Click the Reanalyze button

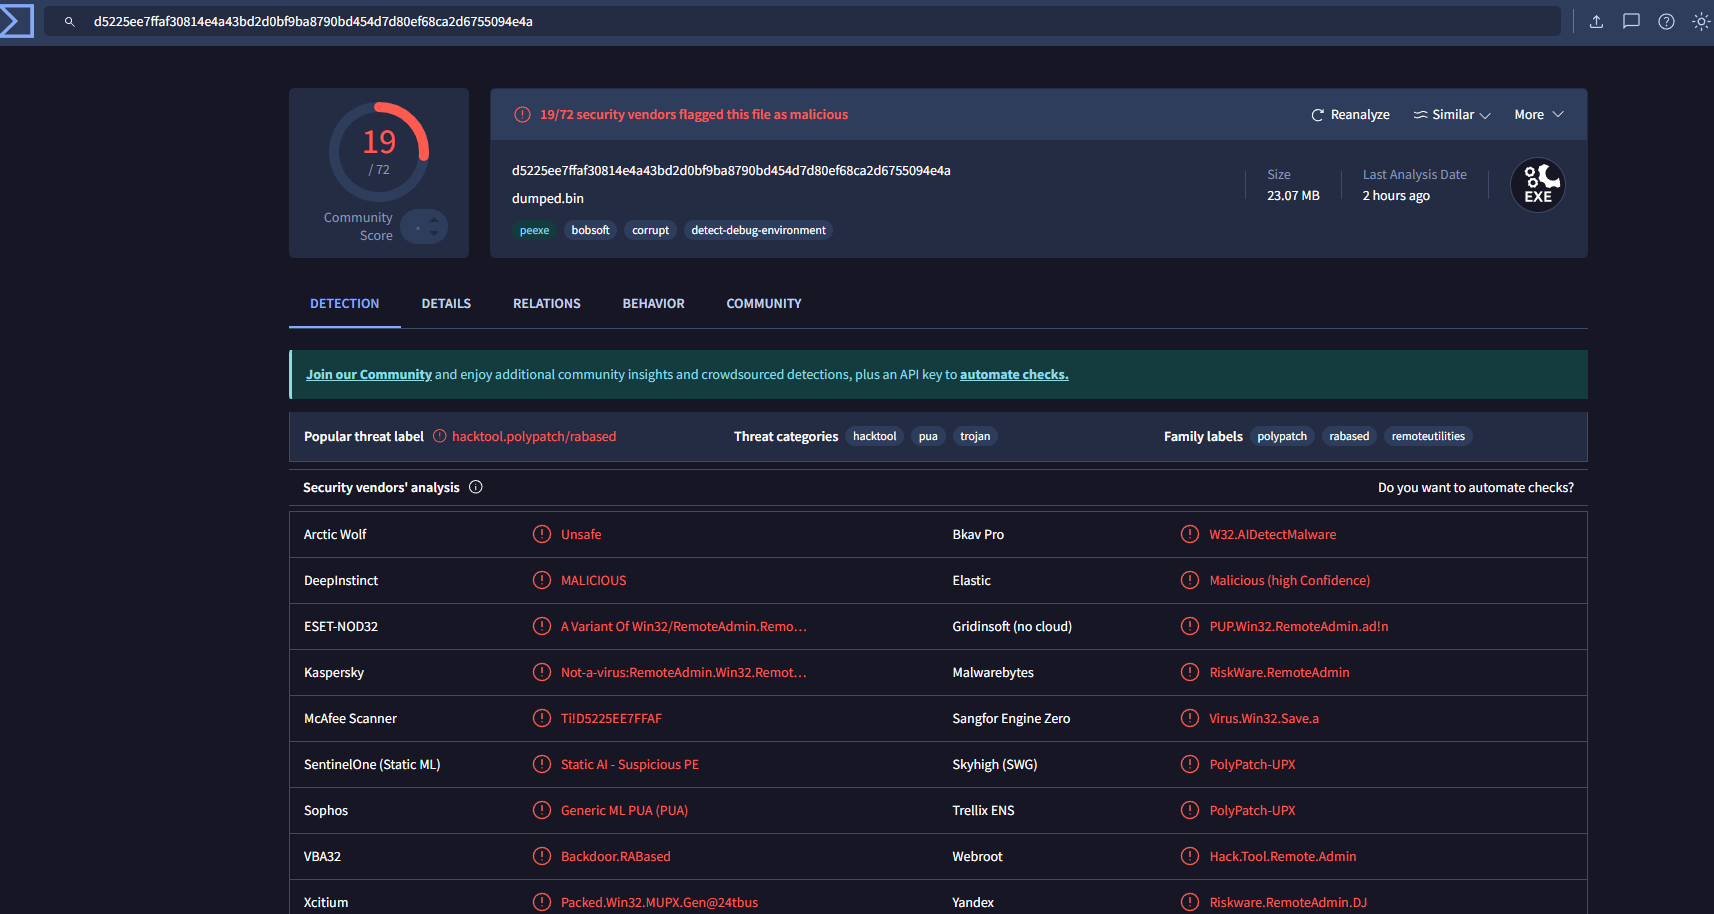[x=1350, y=115]
